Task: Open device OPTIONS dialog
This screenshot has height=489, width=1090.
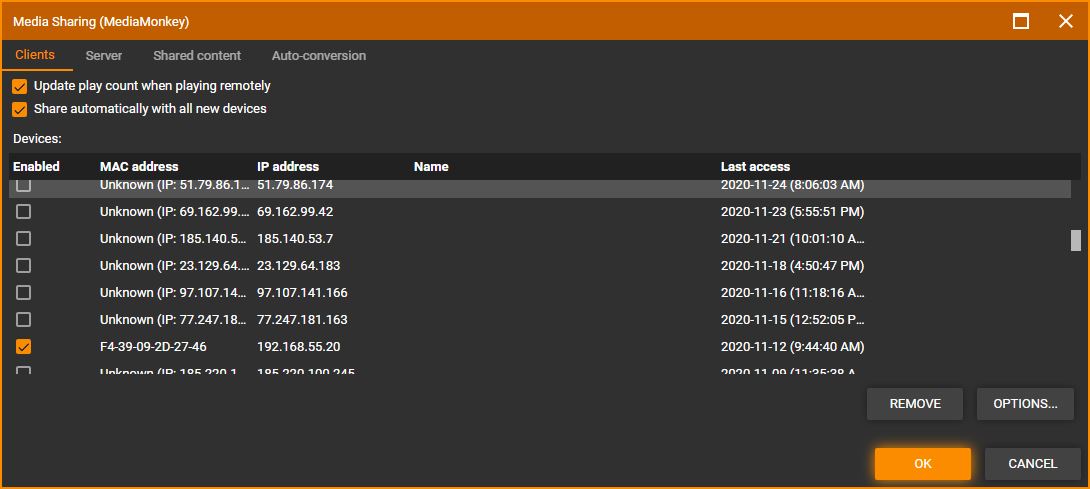Action: click(1025, 404)
